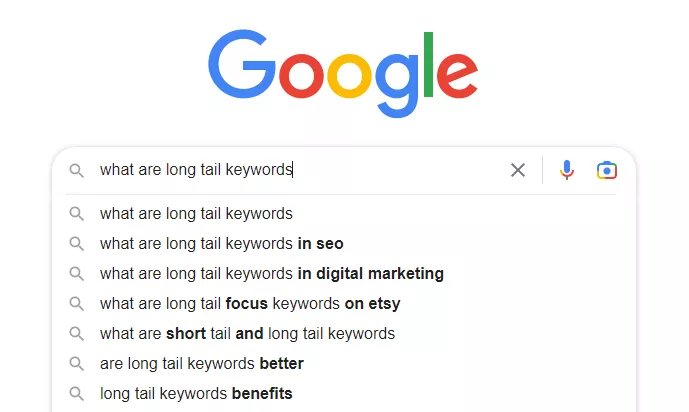The width and height of the screenshot is (689, 412).
Task: Open Google Lens camera search icon
Action: point(606,170)
